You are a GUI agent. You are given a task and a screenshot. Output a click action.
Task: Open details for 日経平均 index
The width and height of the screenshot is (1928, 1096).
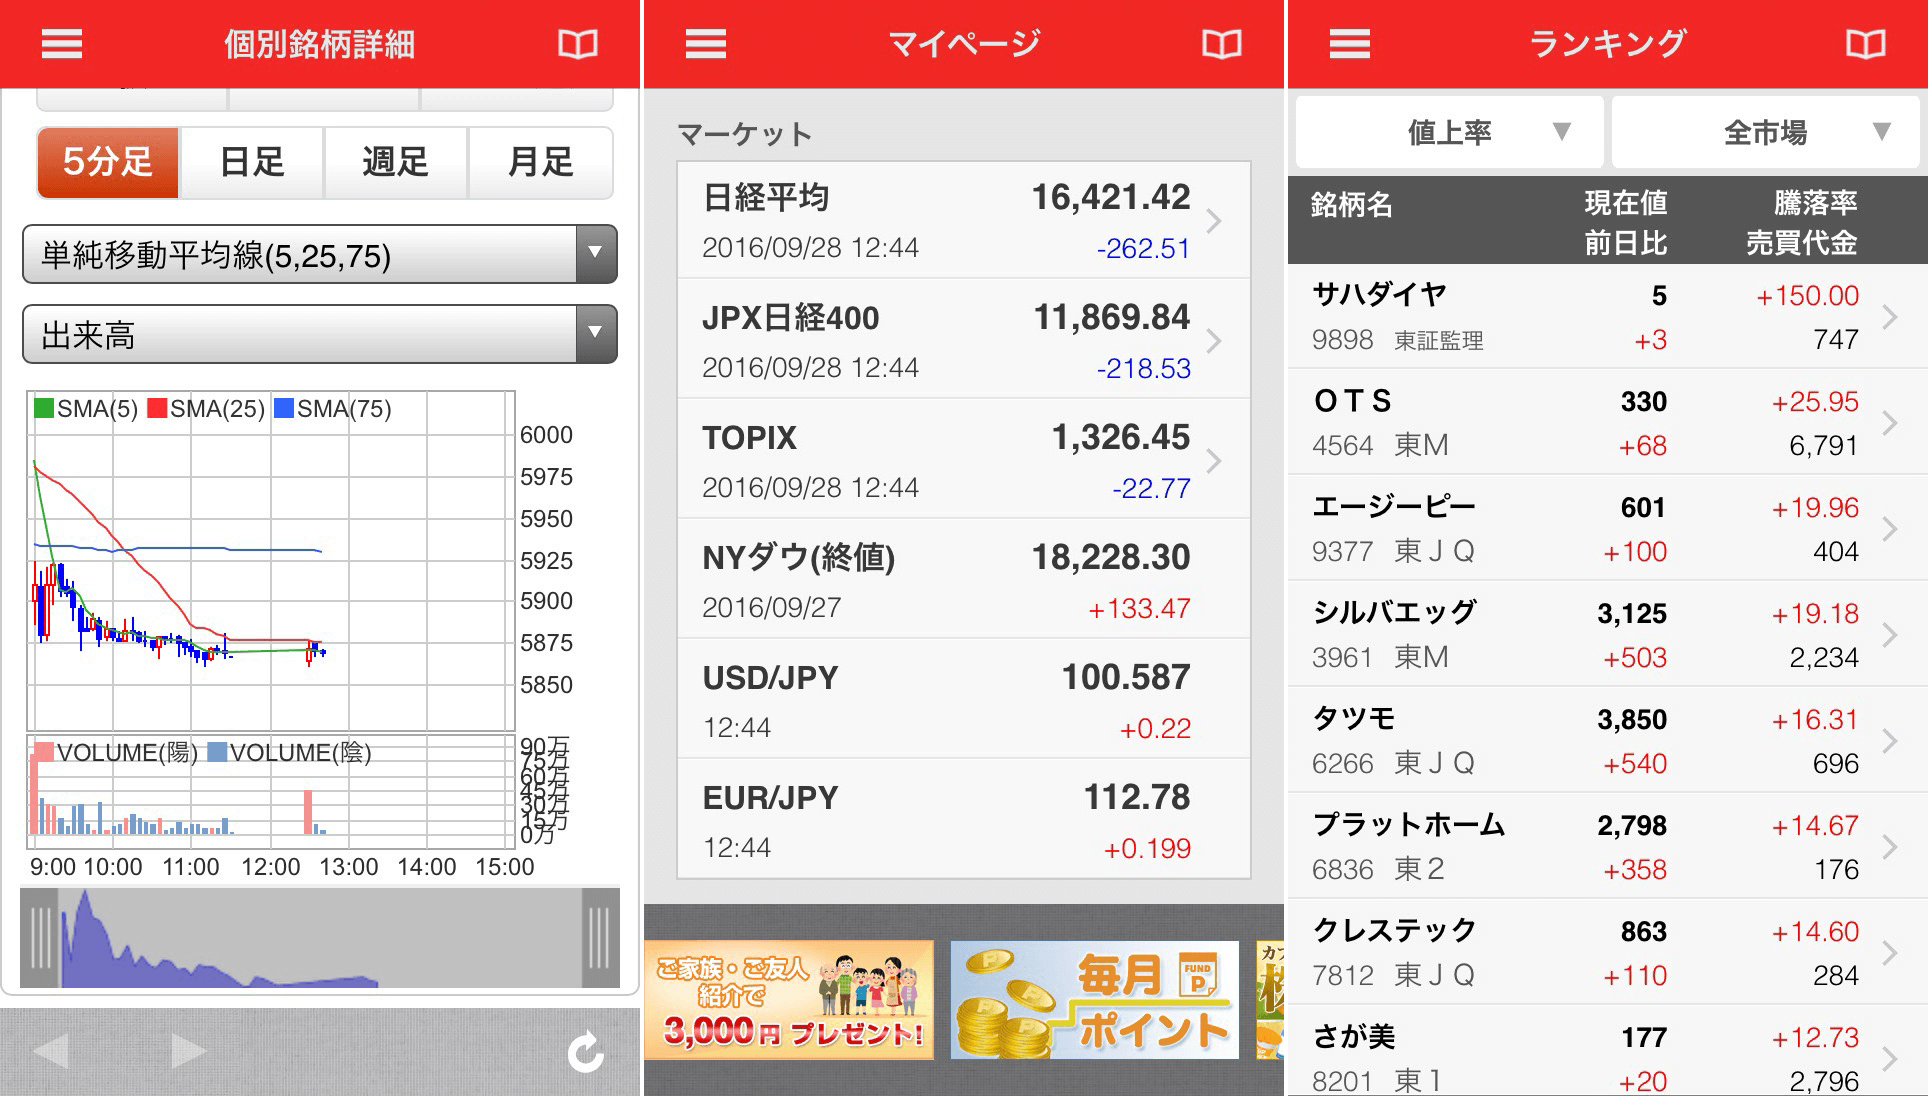pos(960,218)
